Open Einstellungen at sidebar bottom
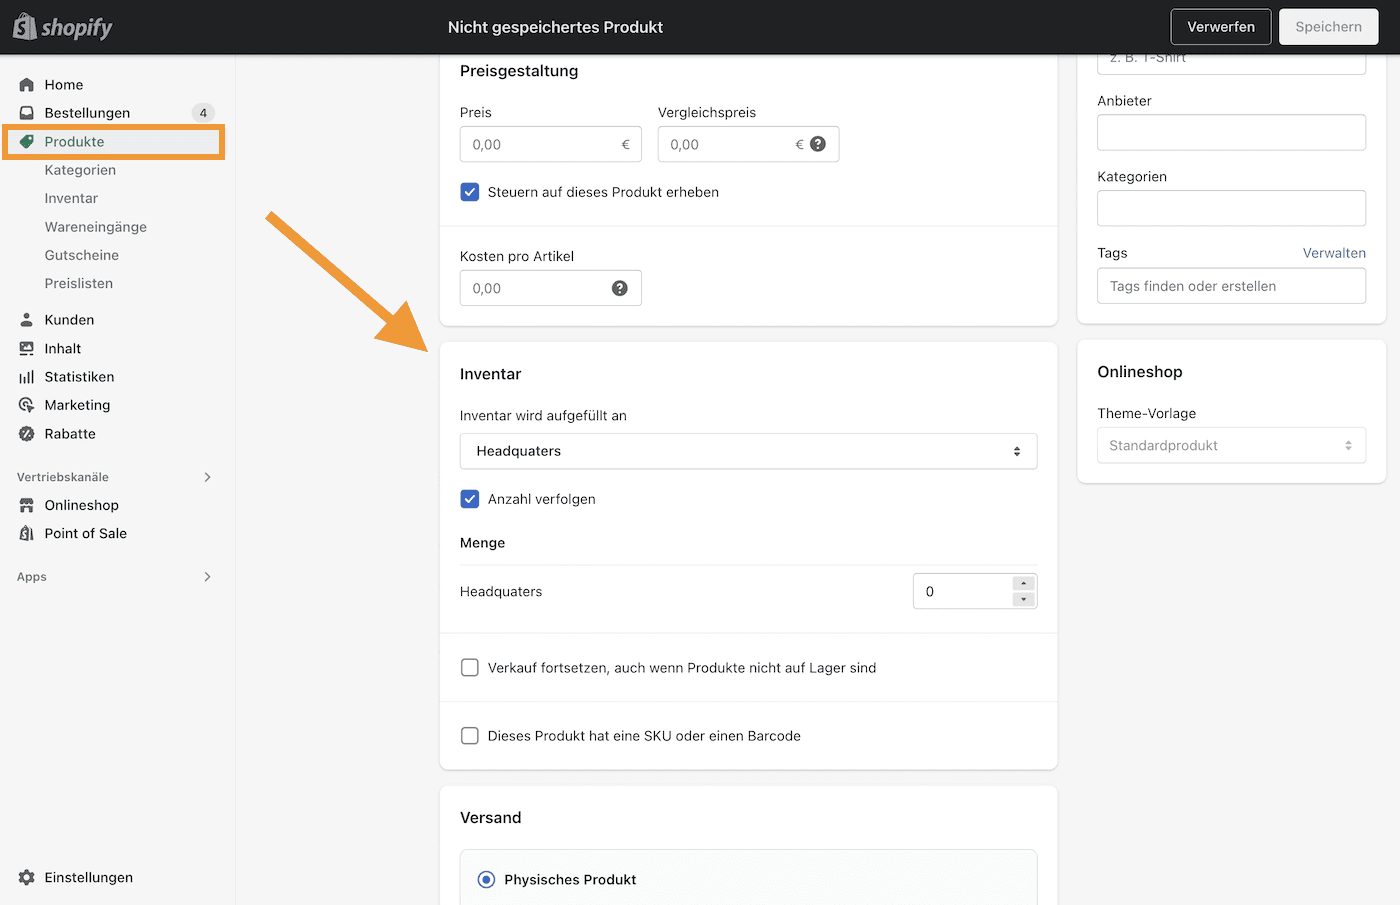Viewport: 1400px width, 905px height. (x=88, y=877)
